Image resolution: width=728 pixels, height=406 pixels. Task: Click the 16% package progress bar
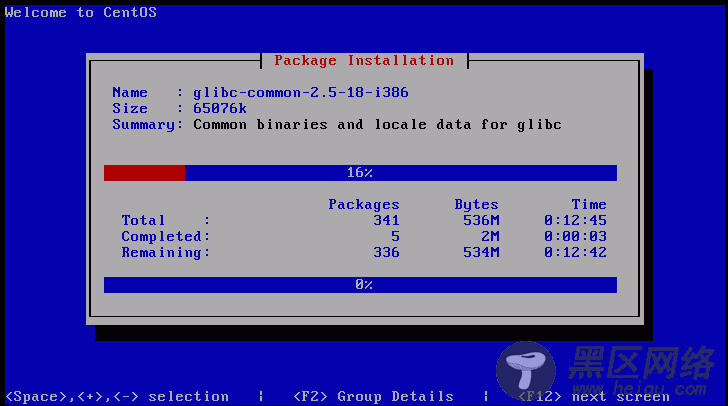pos(360,173)
